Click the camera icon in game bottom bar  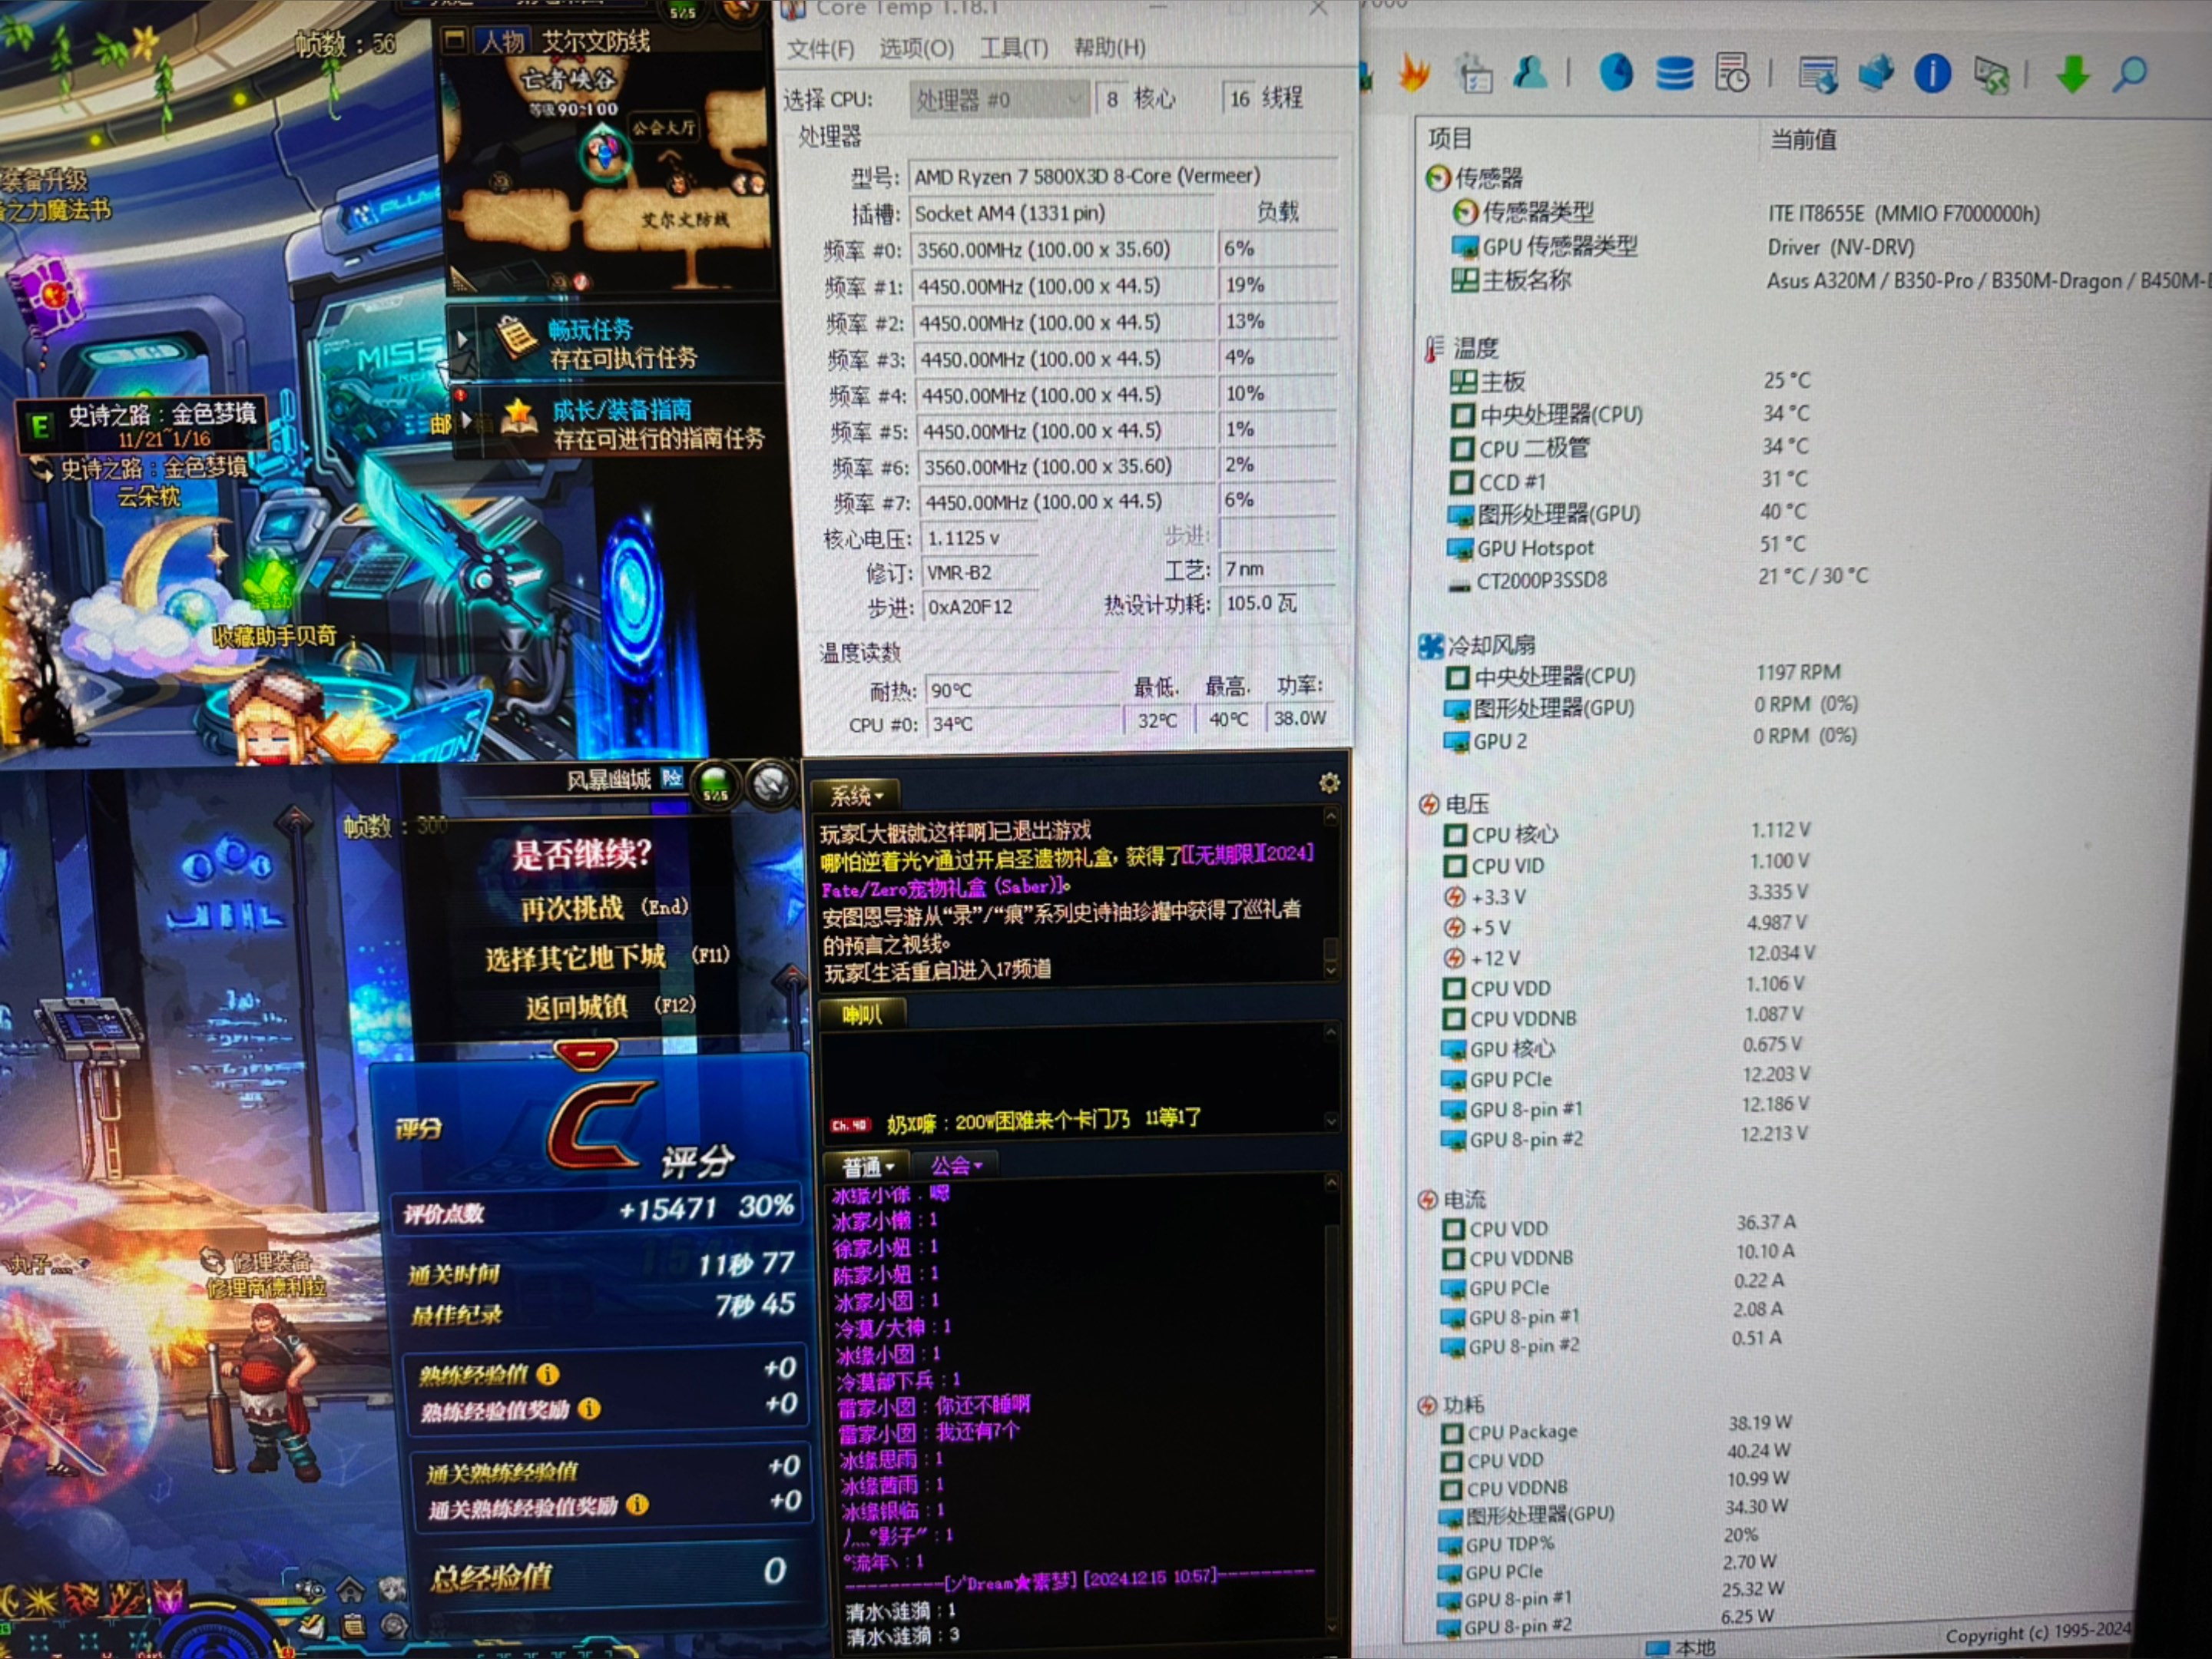click(x=311, y=1590)
